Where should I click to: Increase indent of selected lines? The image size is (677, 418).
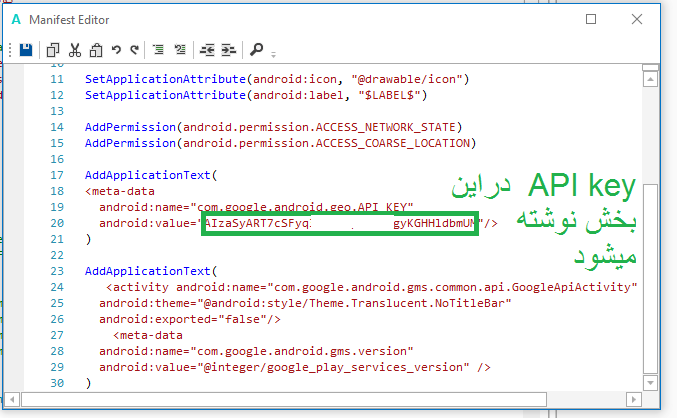coord(228,49)
